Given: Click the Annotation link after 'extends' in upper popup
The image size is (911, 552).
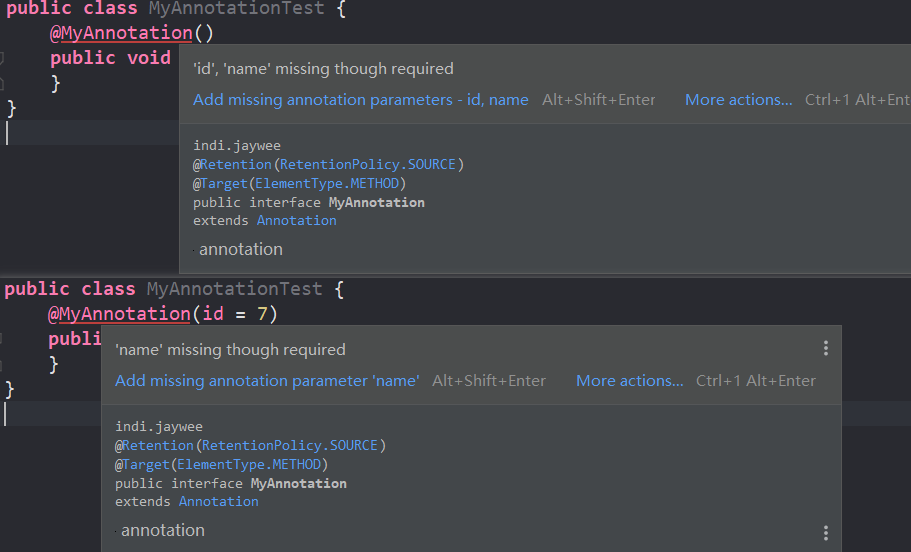Looking at the screenshot, I should pyautogui.click(x=296, y=220).
